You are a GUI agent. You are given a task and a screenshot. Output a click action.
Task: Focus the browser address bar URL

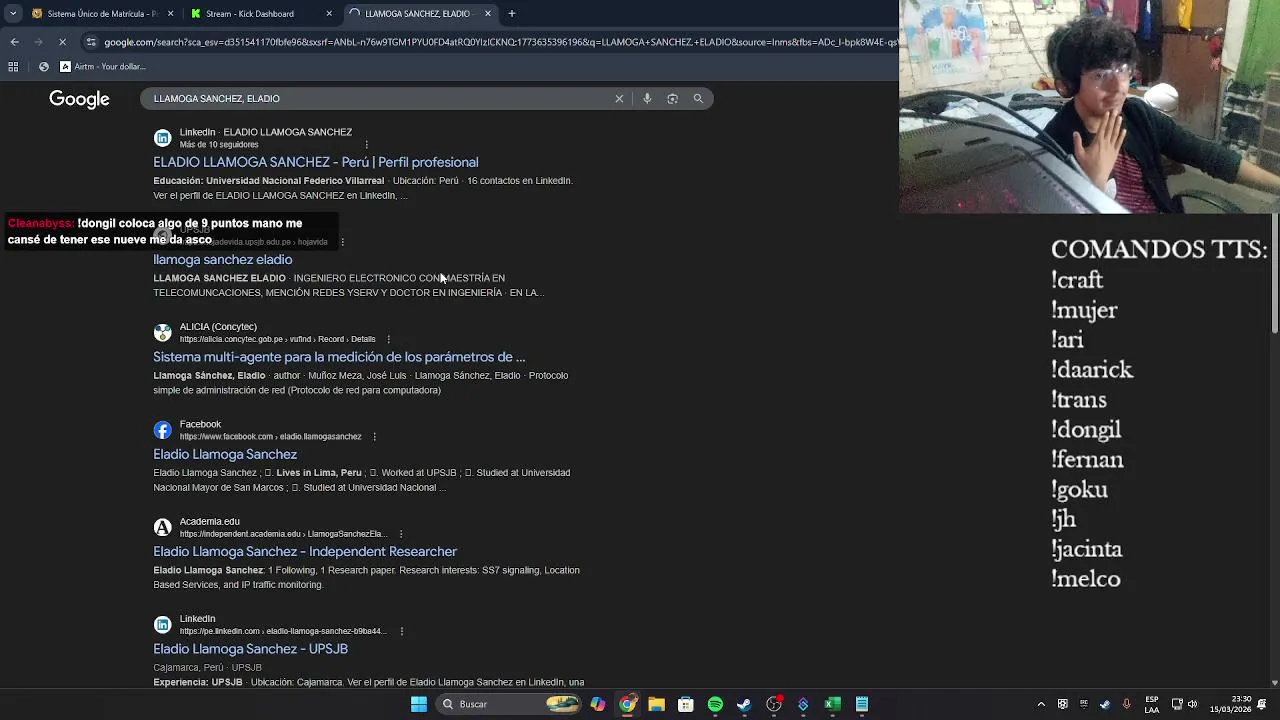coord(500,42)
